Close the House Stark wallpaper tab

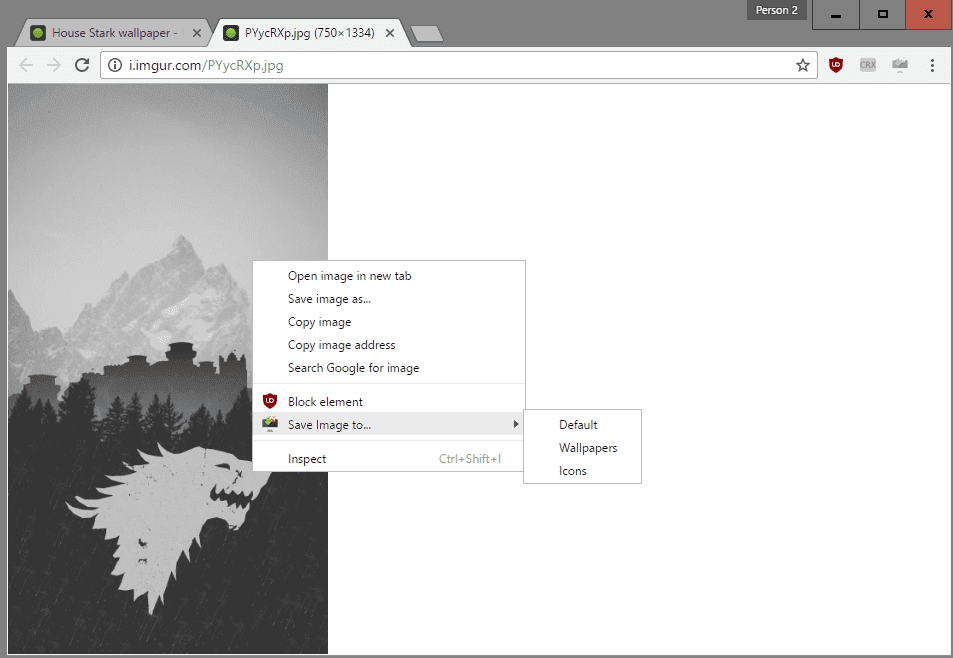[197, 33]
